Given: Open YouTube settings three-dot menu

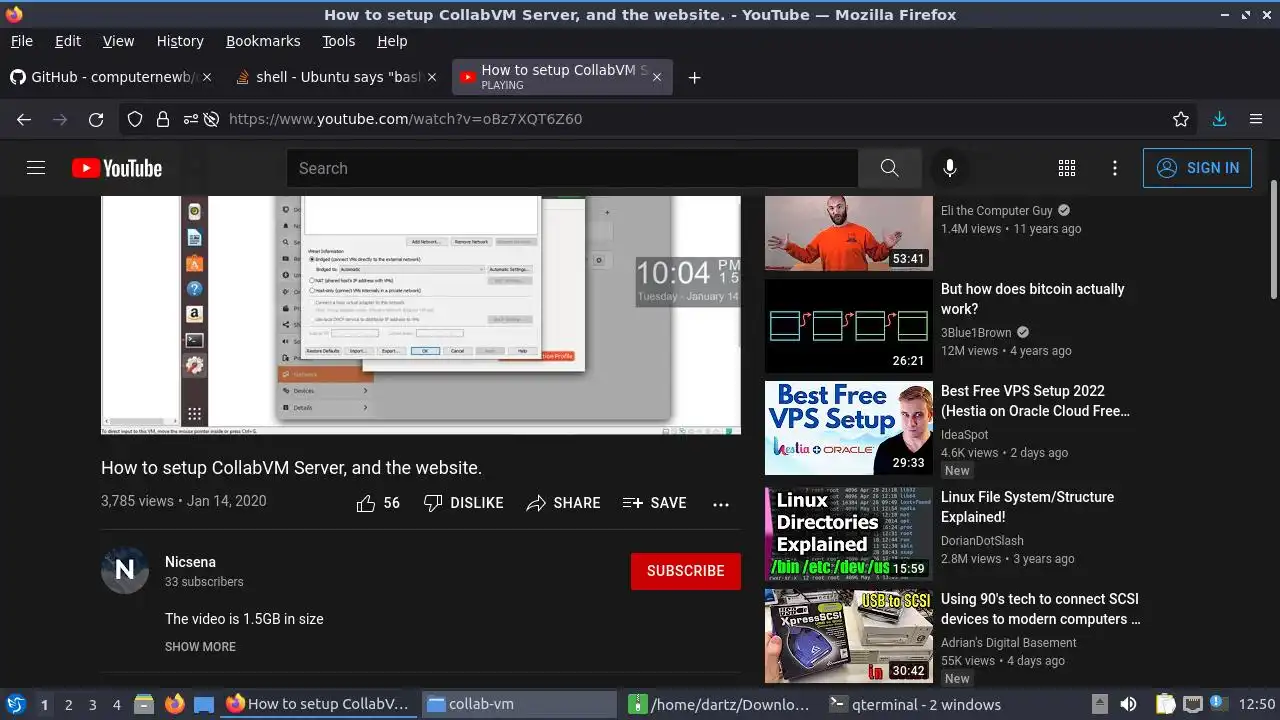Looking at the screenshot, I should (1115, 168).
